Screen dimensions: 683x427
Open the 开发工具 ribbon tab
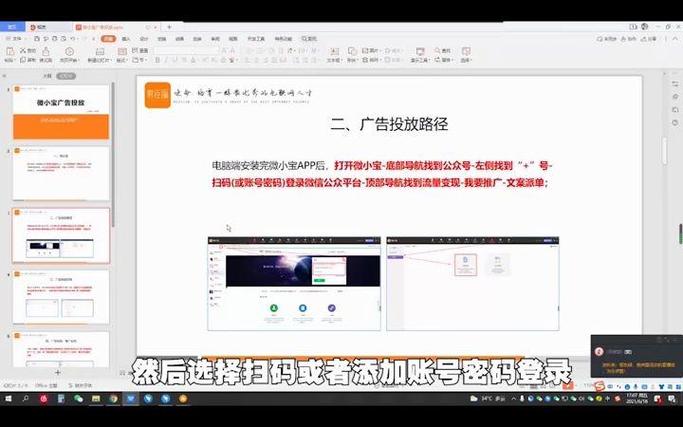(x=256, y=39)
